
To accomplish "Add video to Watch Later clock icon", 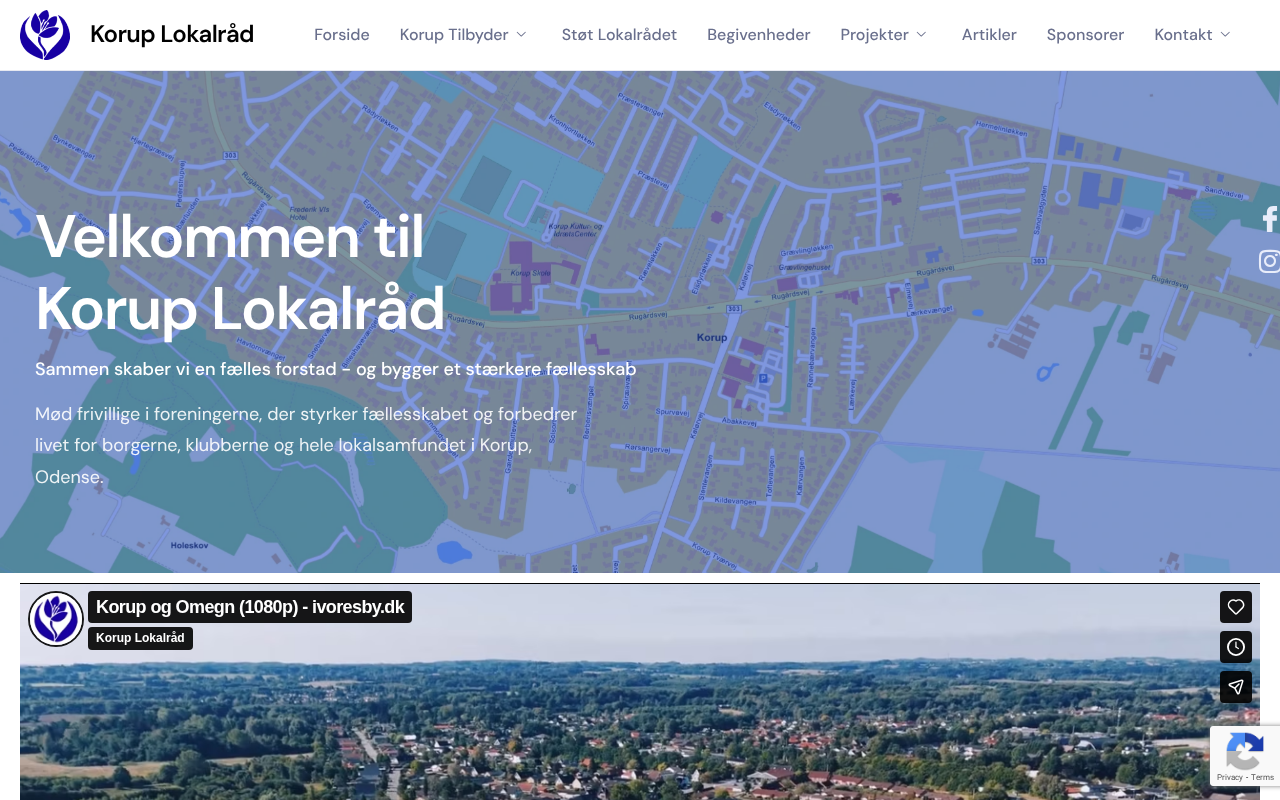I will pyautogui.click(x=1236, y=647).
